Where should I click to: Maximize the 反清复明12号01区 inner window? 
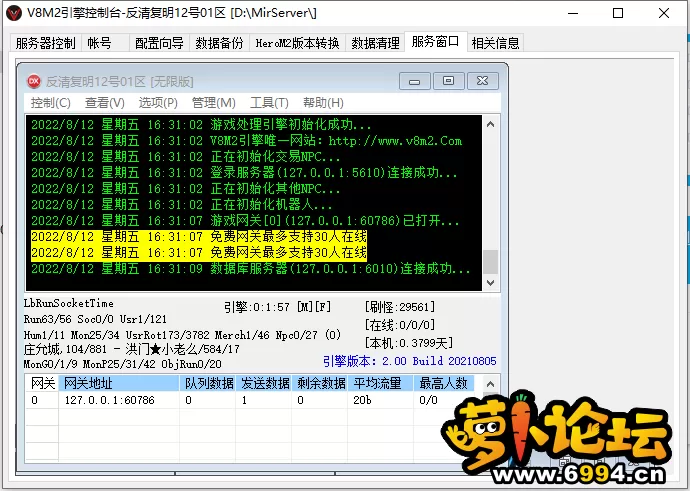[448, 81]
